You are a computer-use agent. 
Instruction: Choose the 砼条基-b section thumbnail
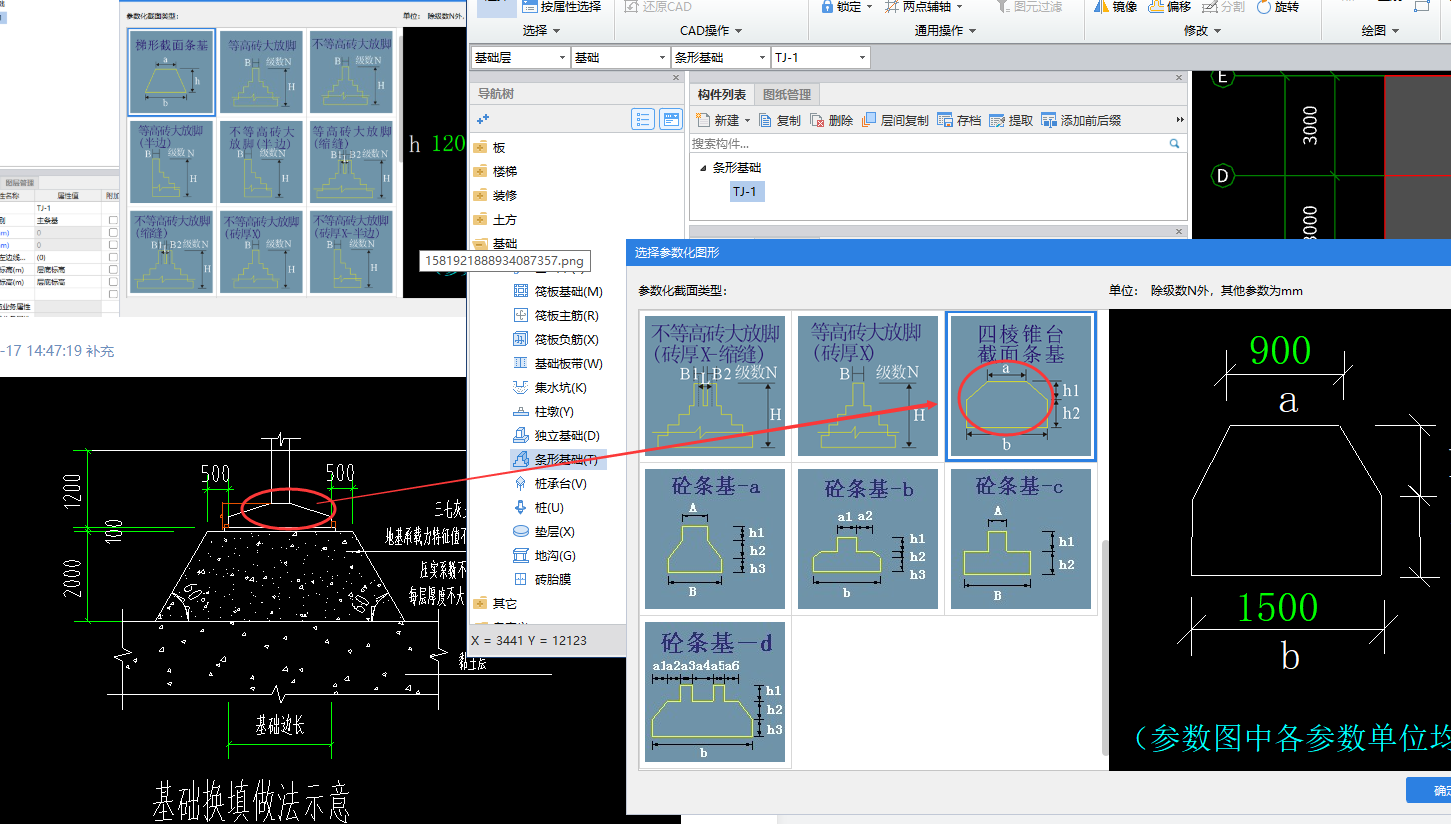(868, 538)
